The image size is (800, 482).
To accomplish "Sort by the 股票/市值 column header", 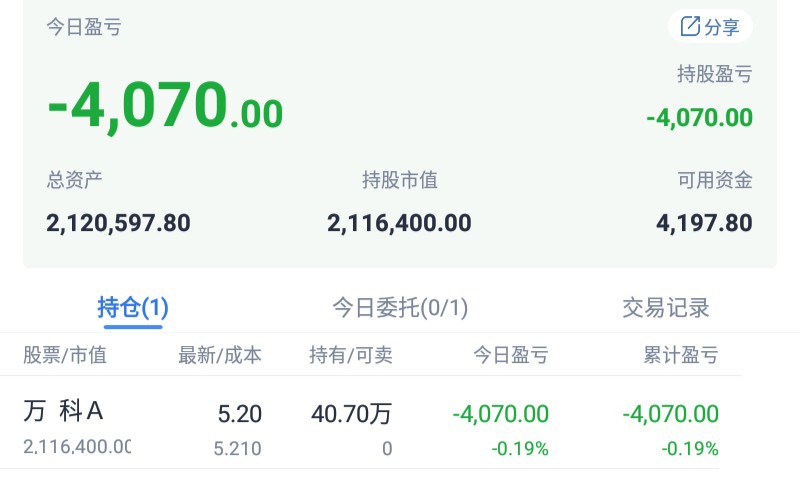I will point(65,355).
